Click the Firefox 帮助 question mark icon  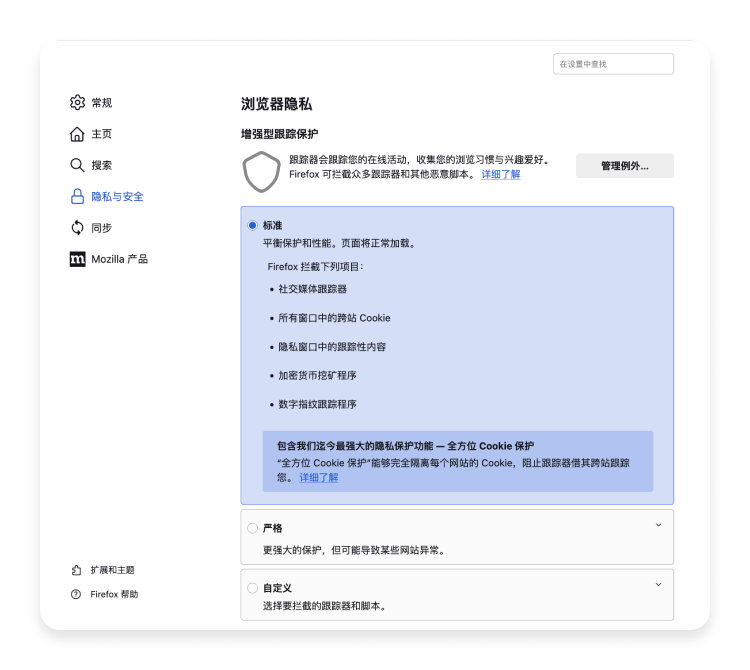point(77,594)
